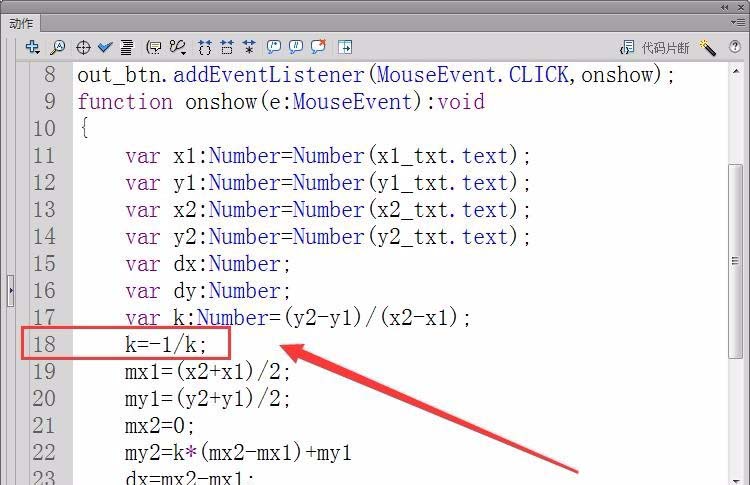Image resolution: width=750 pixels, height=485 pixels.
Task: Apply block comment to selection
Action: coord(274,47)
